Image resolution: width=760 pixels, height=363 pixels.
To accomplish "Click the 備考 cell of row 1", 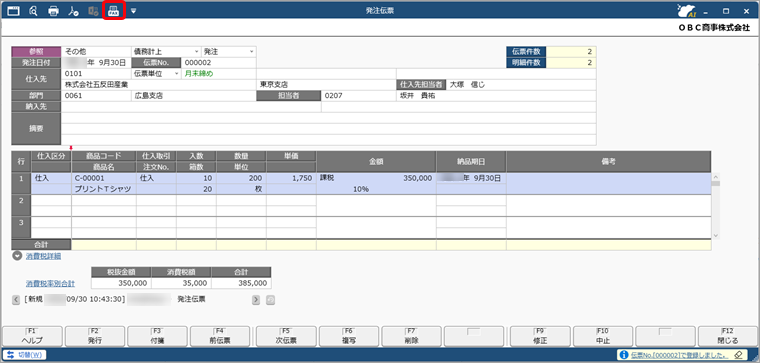I will click(x=608, y=184).
